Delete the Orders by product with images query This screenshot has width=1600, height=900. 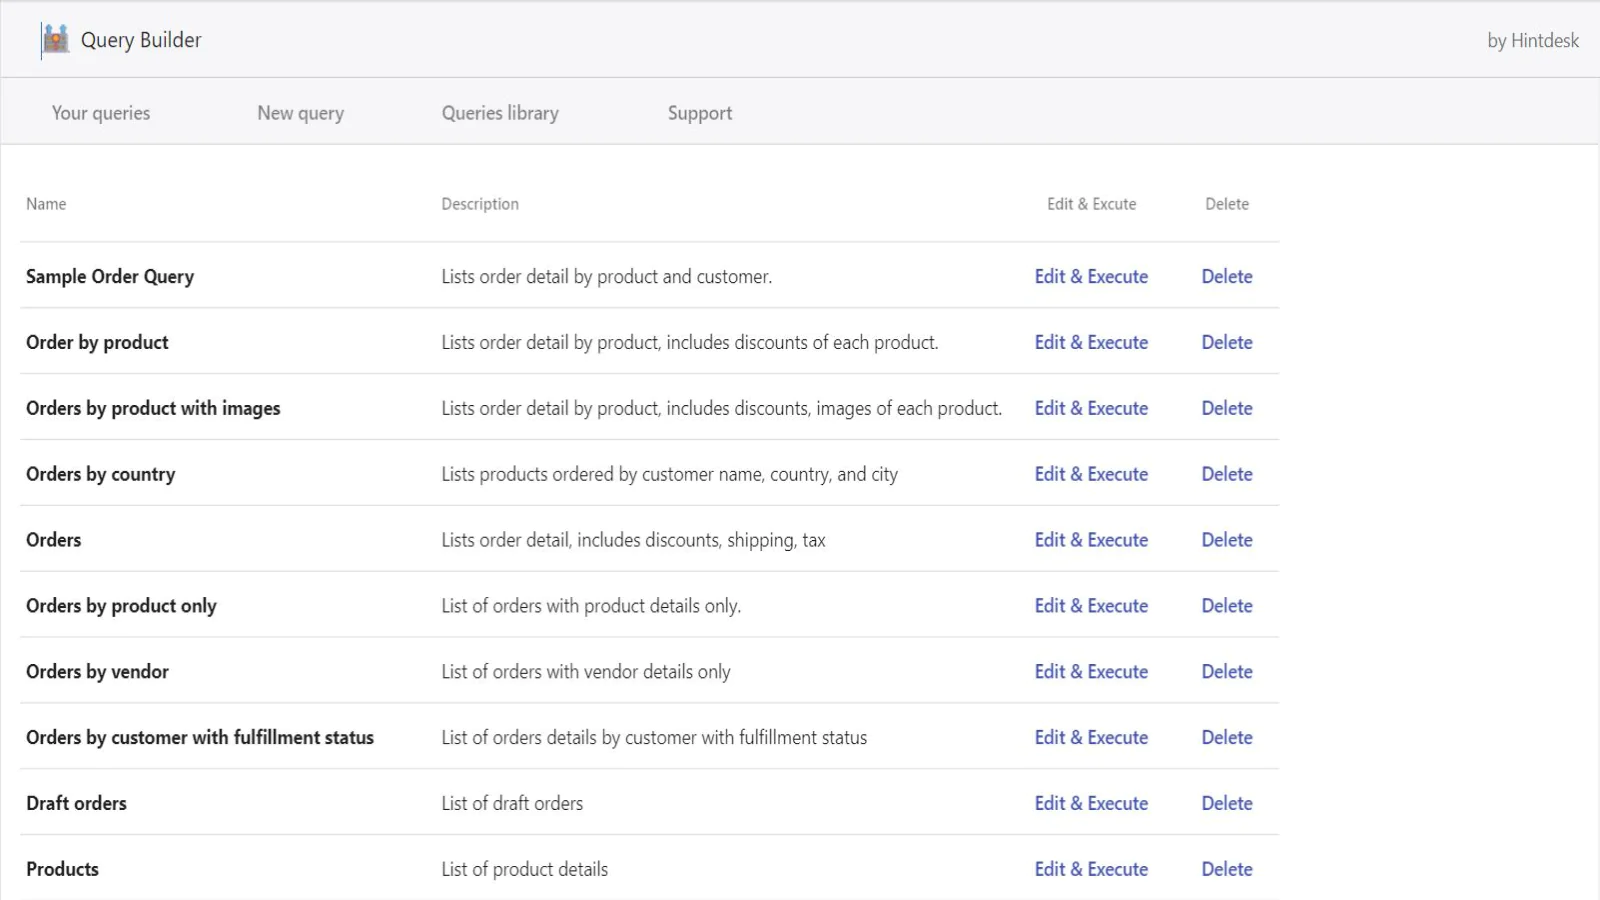(1227, 408)
